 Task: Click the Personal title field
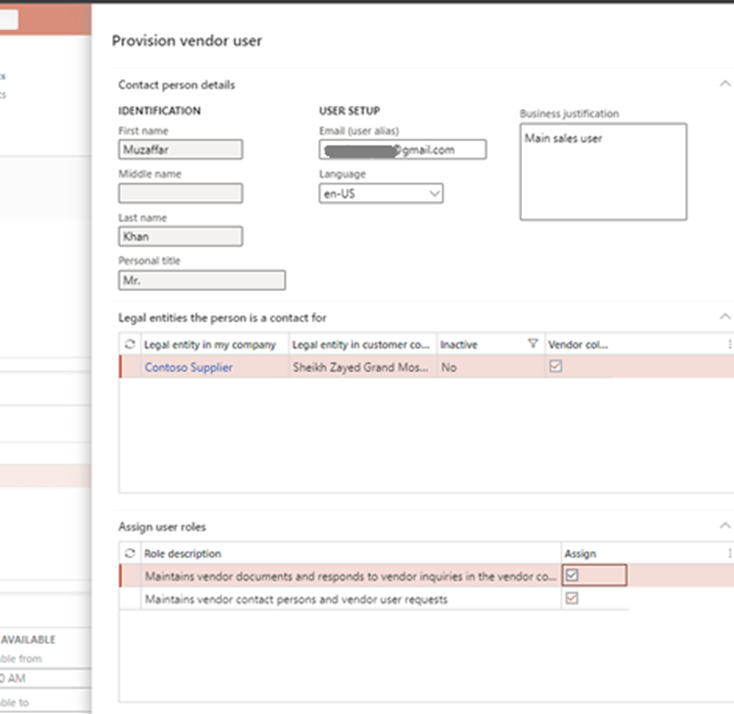201,281
